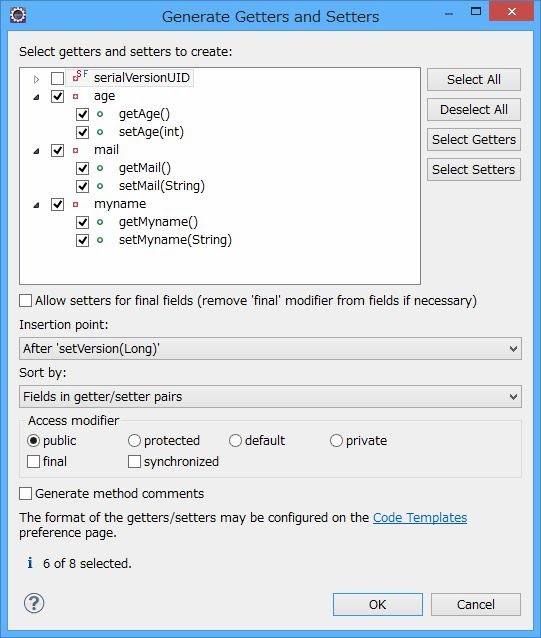The width and height of the screenshot is (541, 638).
Task: Click the private field icon beside myname
Action: coord(75,204)
